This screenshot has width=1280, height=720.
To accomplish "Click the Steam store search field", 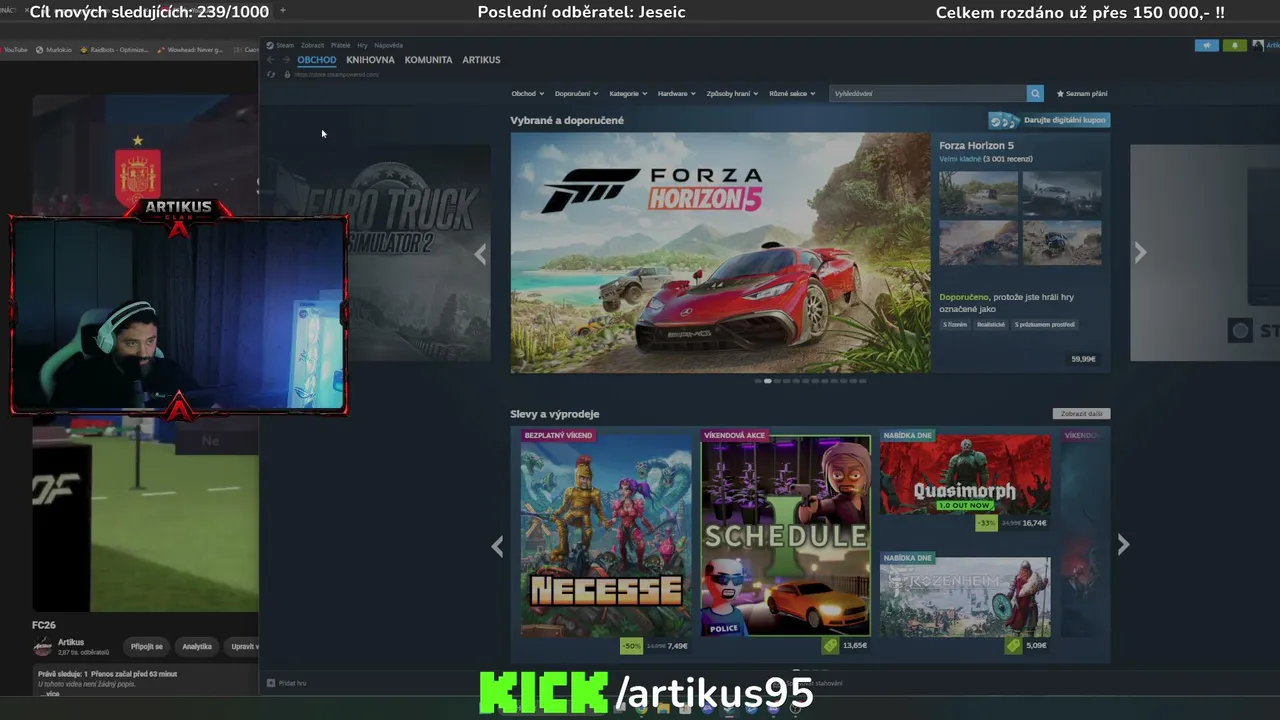I will 928,93.
